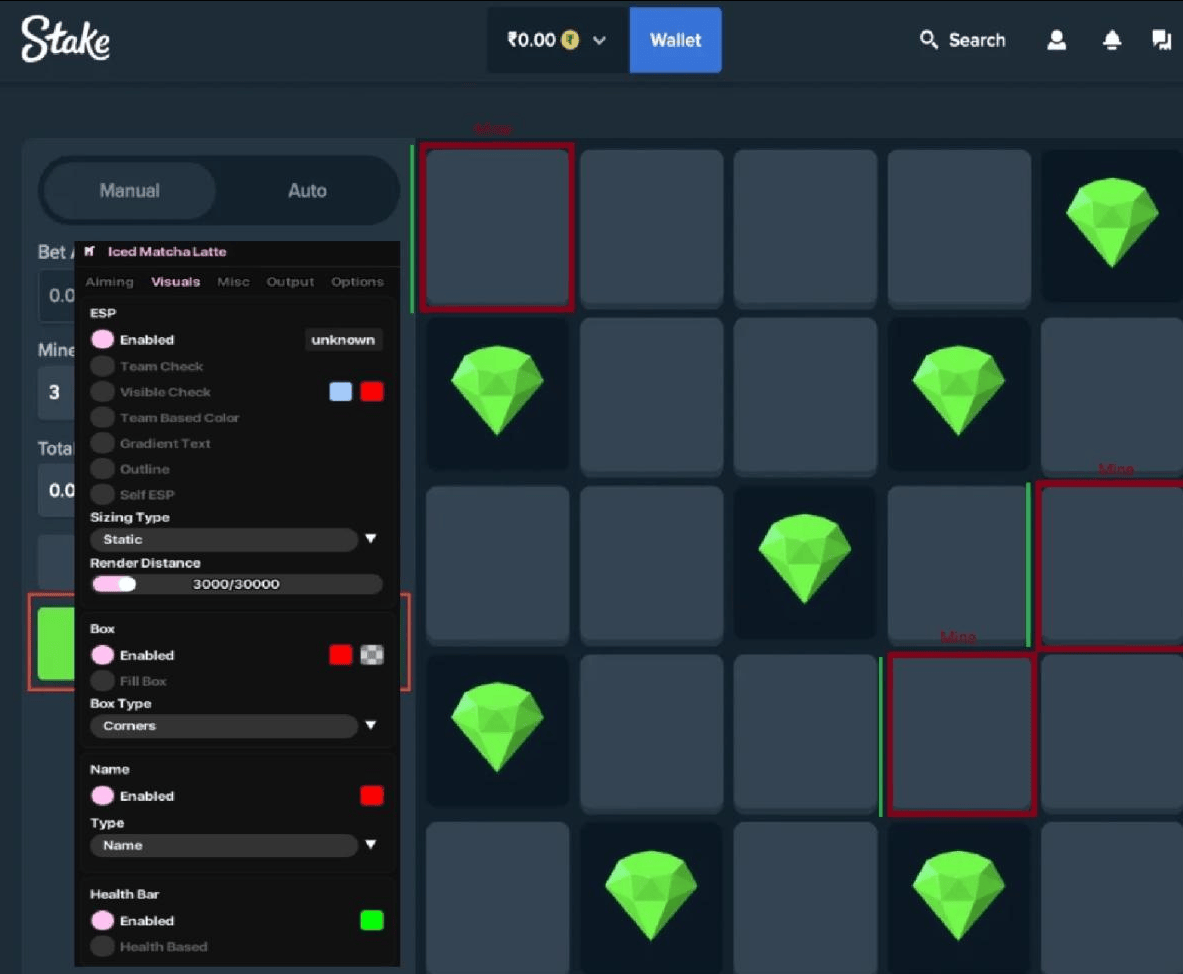Toggle Health Bar Enabled
Image resolution: width=1183 pixels, height=974 pixels.
tap(103, 920)
